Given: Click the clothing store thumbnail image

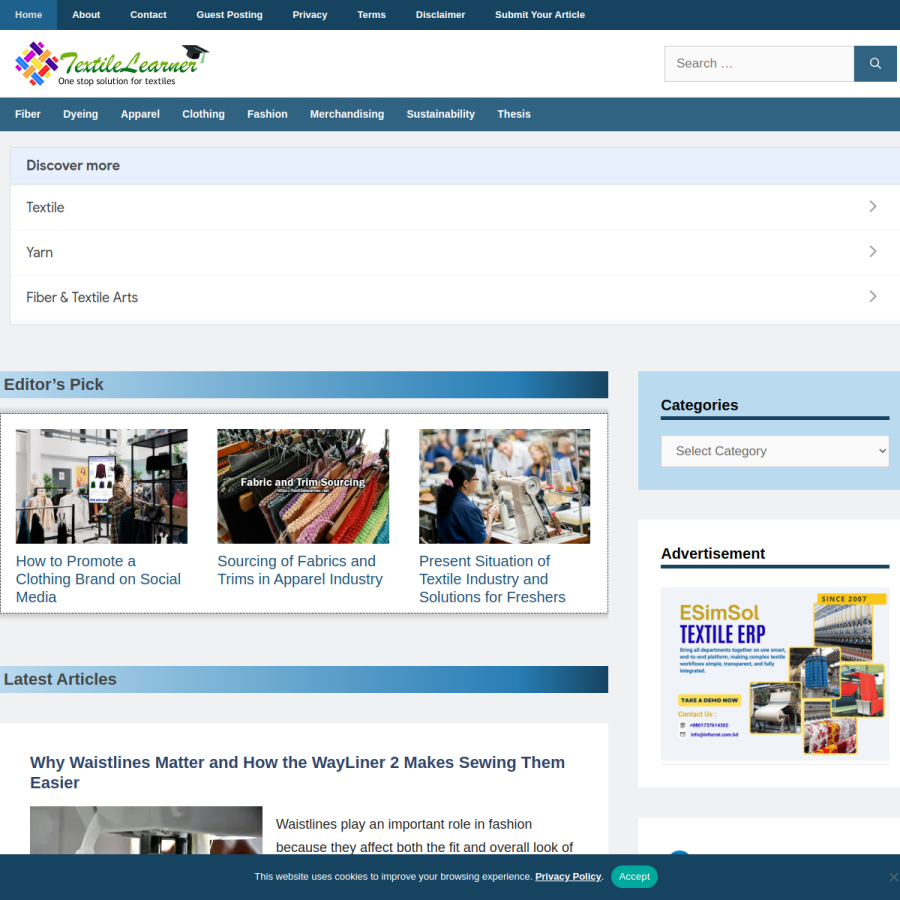Looking at the screenshot, I should click(102, 486).
